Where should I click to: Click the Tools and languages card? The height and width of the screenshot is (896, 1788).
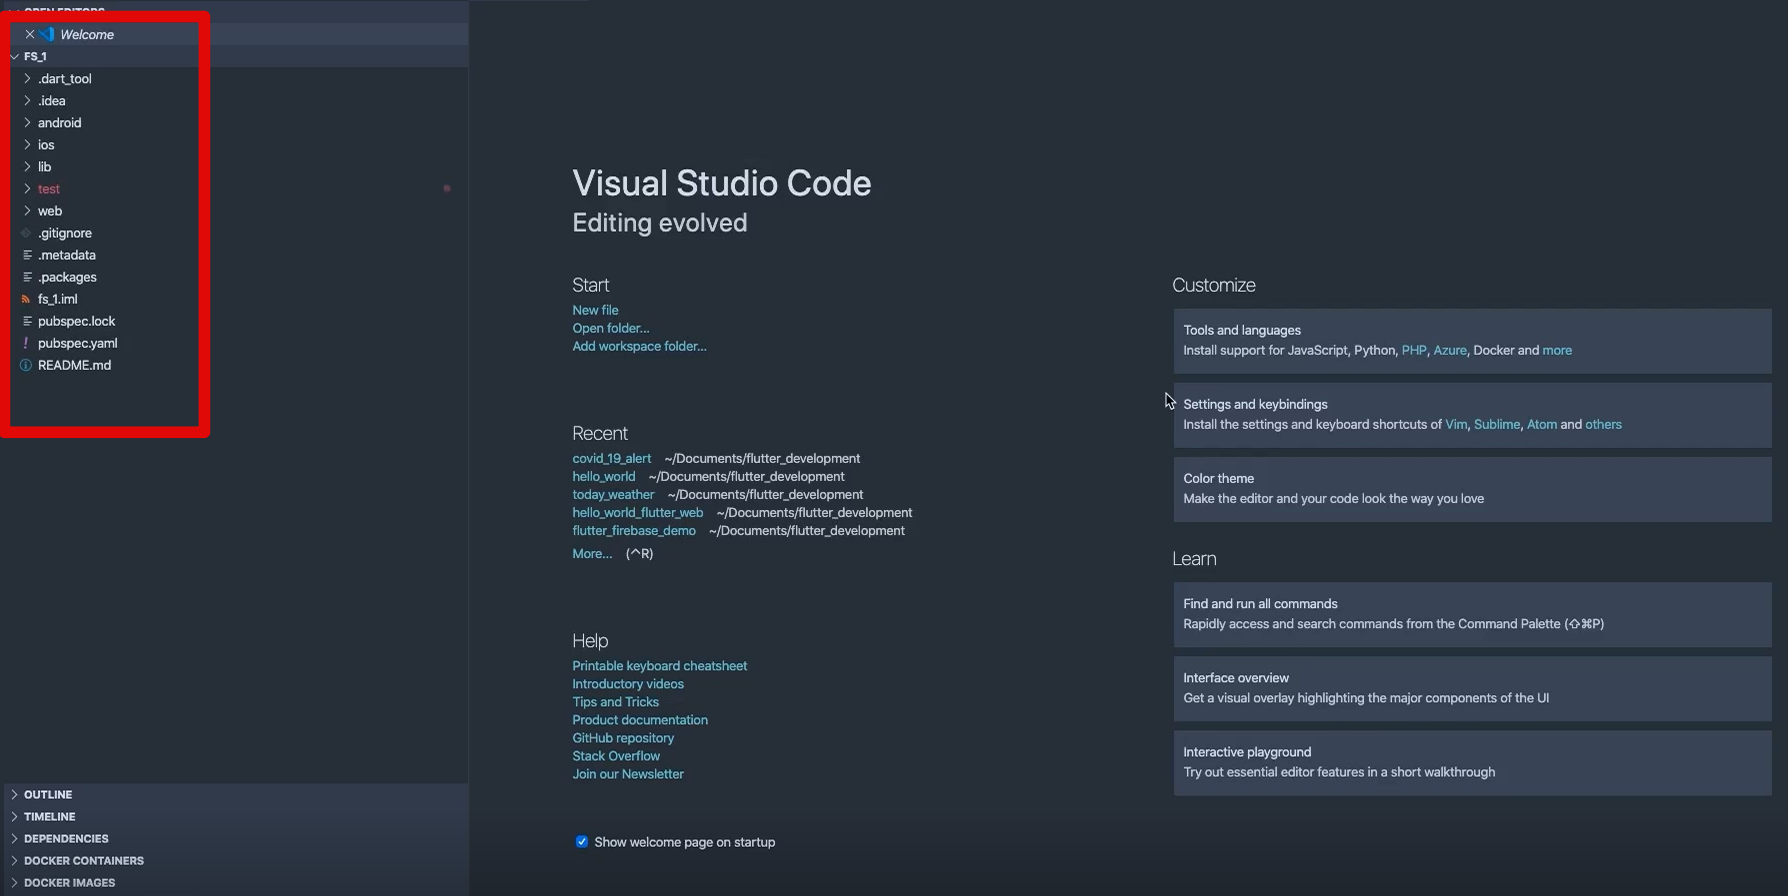pyautogui.click(x=1472, y=340)
